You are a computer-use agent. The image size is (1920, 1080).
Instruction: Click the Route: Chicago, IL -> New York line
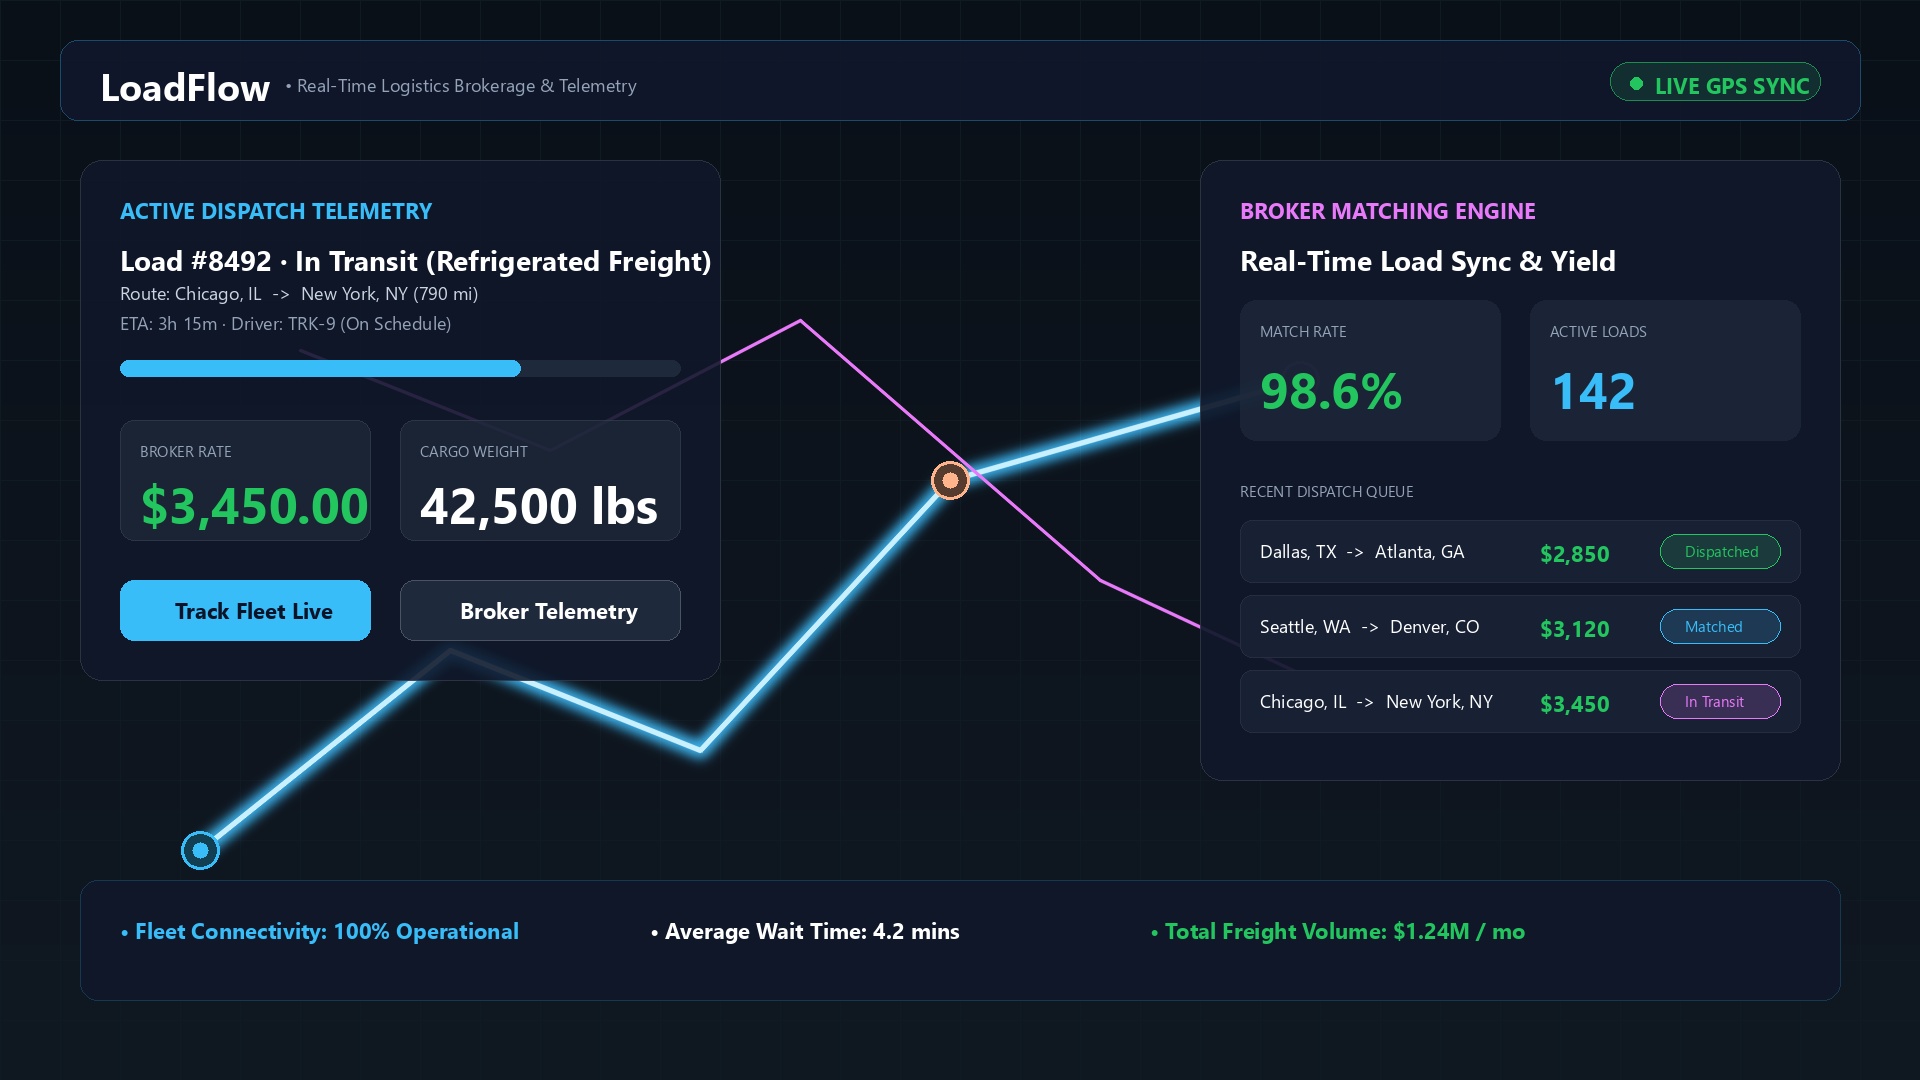coord(299,293)
